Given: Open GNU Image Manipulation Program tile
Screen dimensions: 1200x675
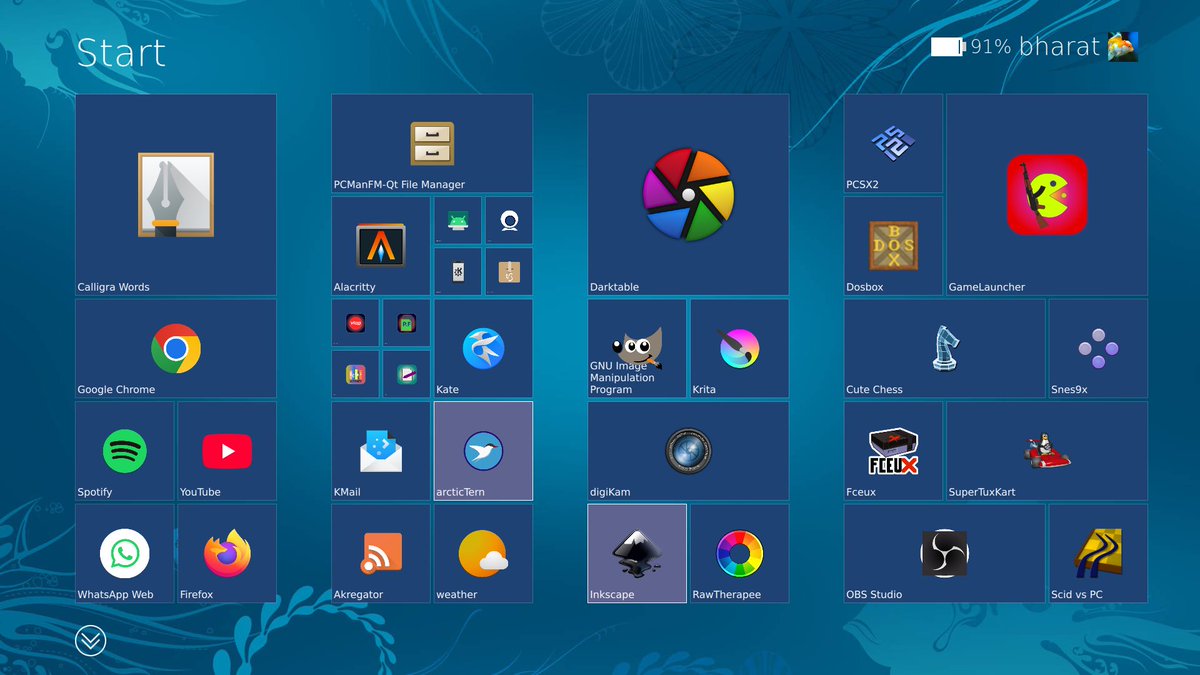Looking at the screenshot, I should point(637,348).
